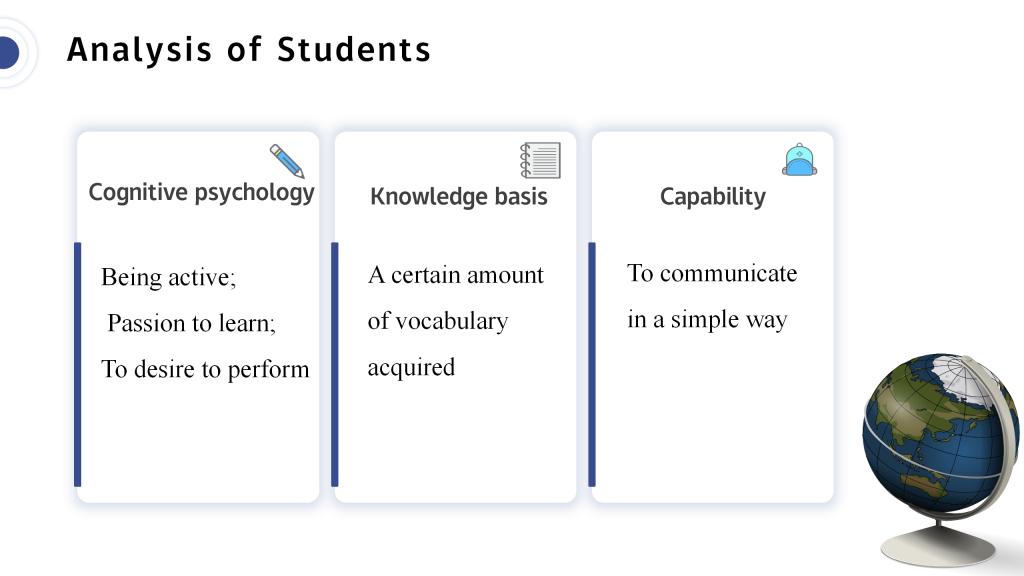The height and width of the screenshot is (576, 1024).
Task: Select the 'Analysis of Students' title
Action: [249, 50]
